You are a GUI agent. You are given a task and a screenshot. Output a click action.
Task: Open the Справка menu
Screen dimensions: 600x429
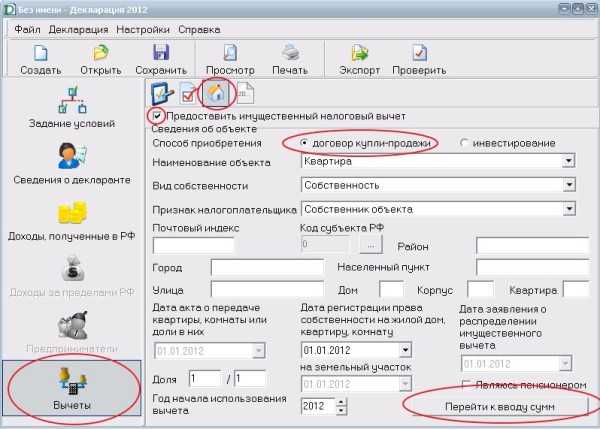point(199,29)
